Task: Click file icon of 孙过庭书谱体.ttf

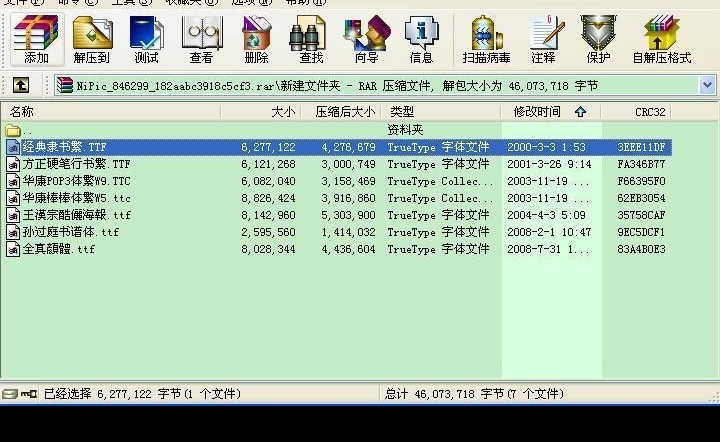Action: click(13, 232)
